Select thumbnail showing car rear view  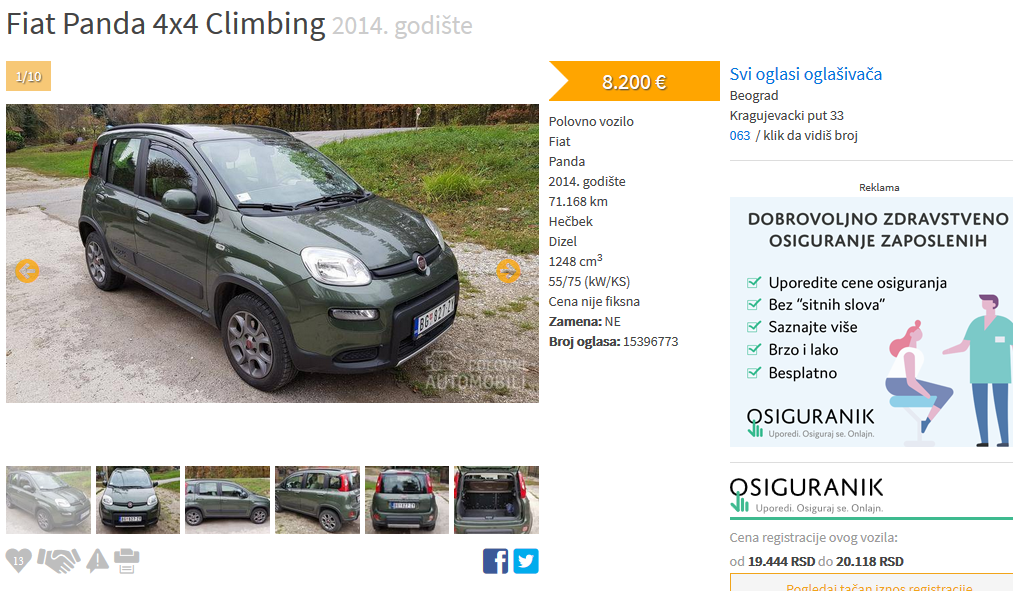pyautogui.click(x=406, y=500)
